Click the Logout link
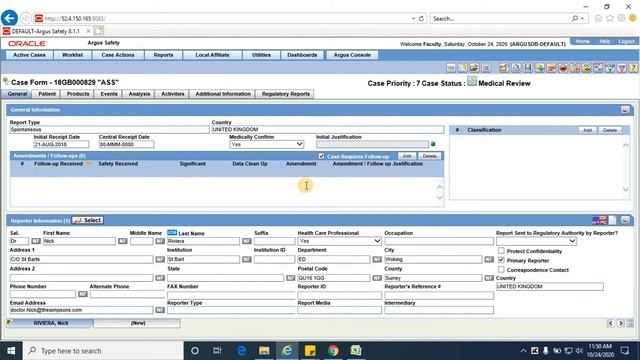The width and height of the screenshot is (640, 360). click(x=626, y=42)
